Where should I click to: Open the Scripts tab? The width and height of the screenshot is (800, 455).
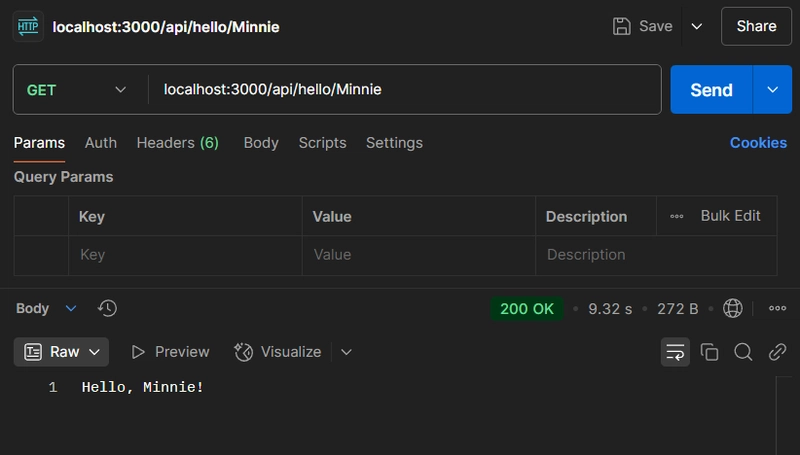point(322,143)
